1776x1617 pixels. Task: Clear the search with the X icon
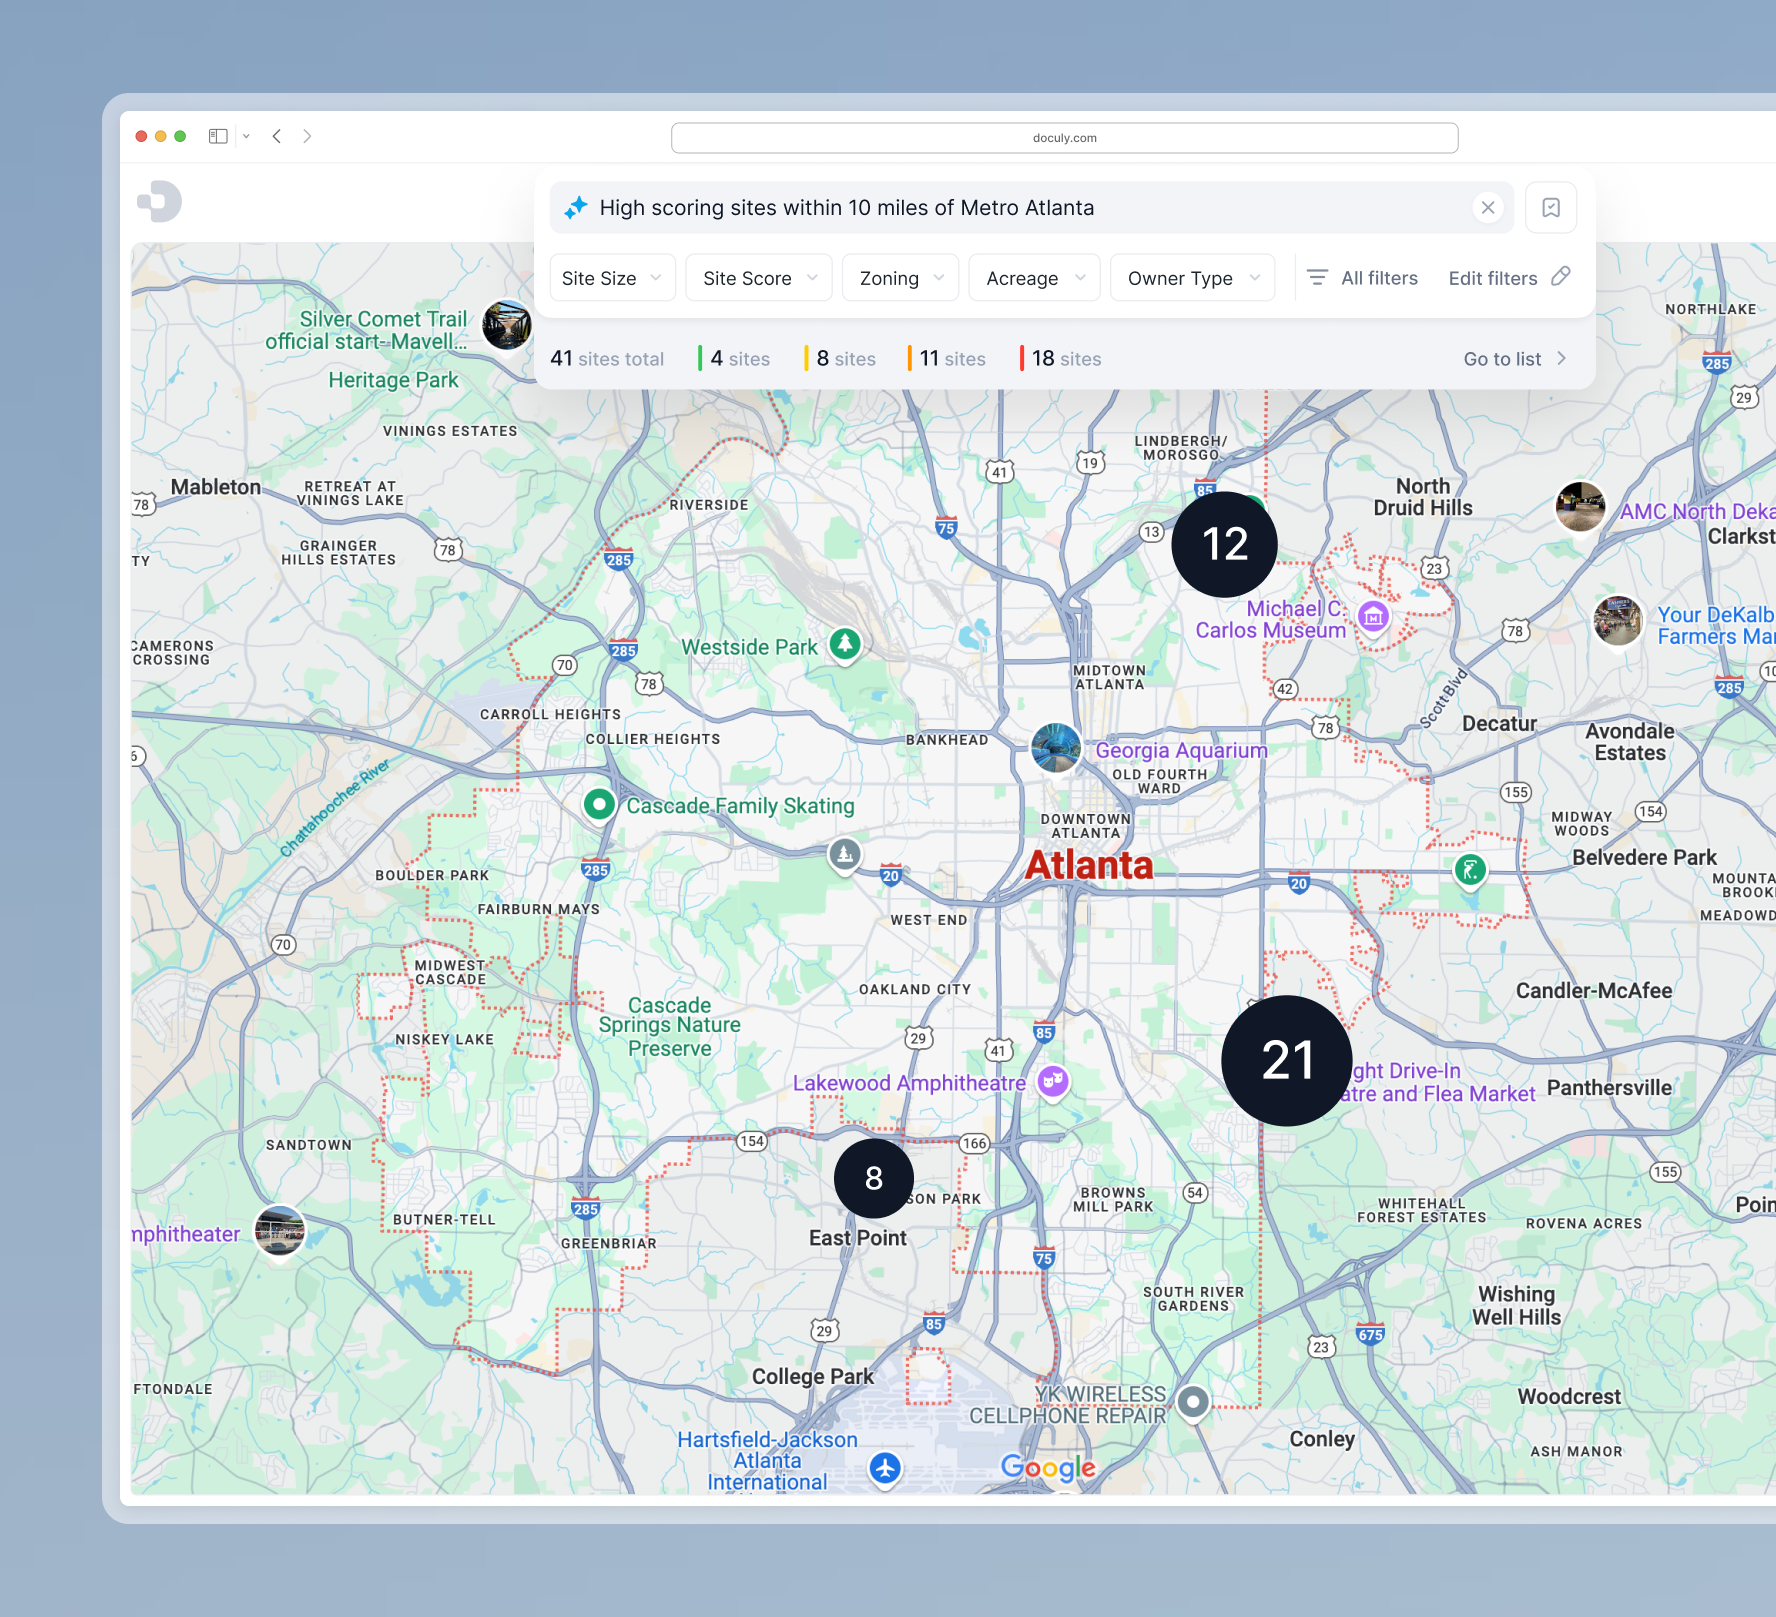pos(1488,208)
